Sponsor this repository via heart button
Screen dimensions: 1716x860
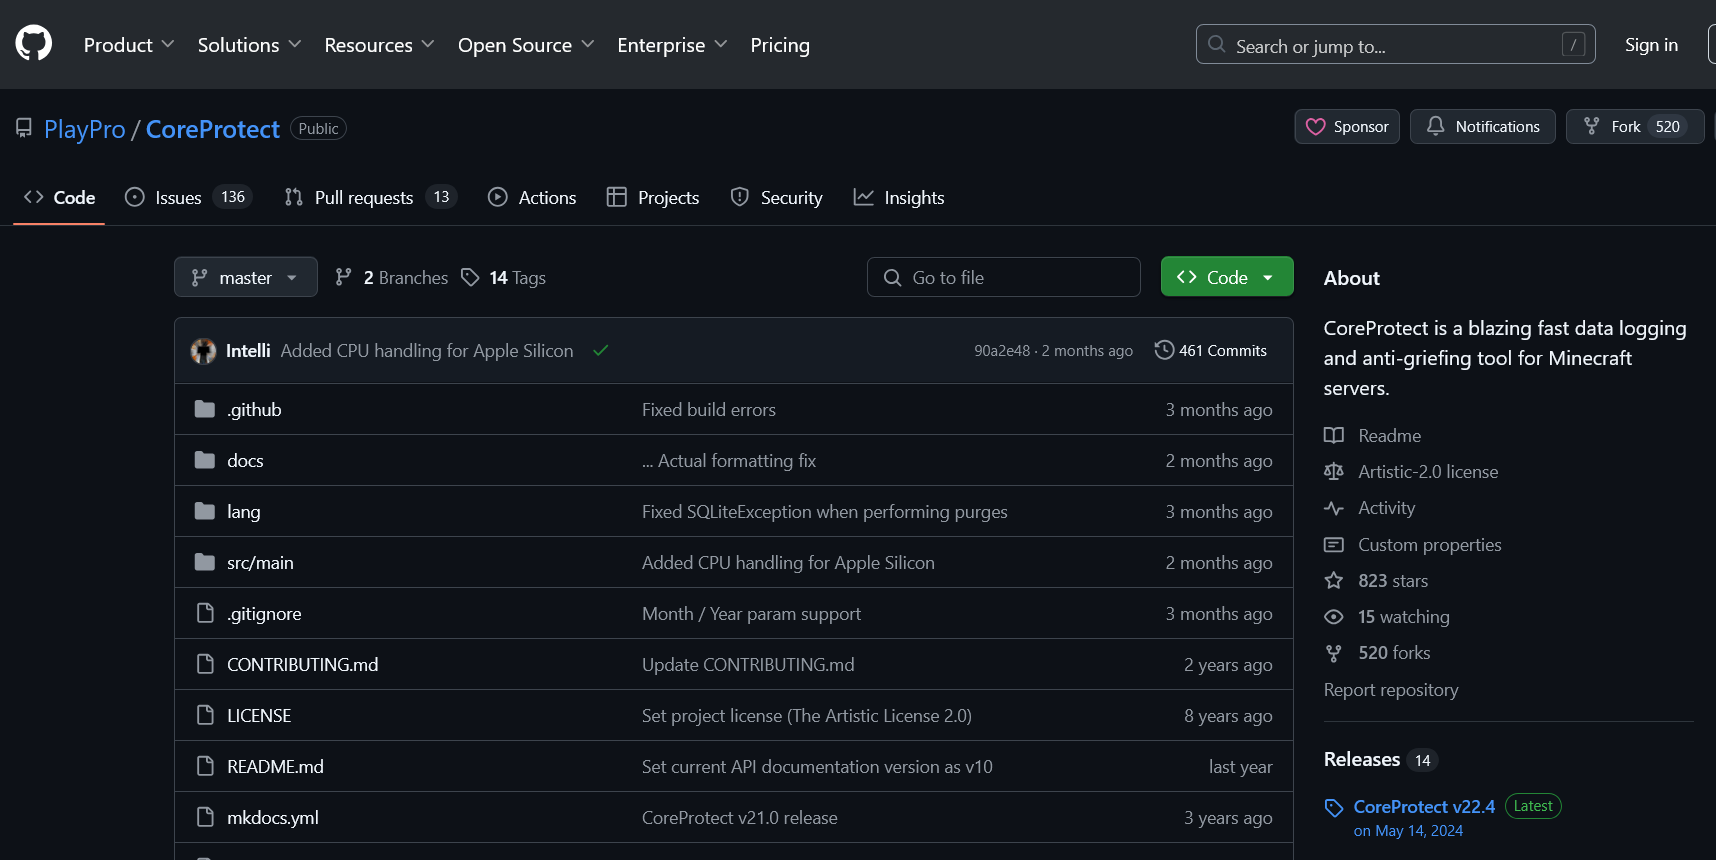[x=1347, y=127]
